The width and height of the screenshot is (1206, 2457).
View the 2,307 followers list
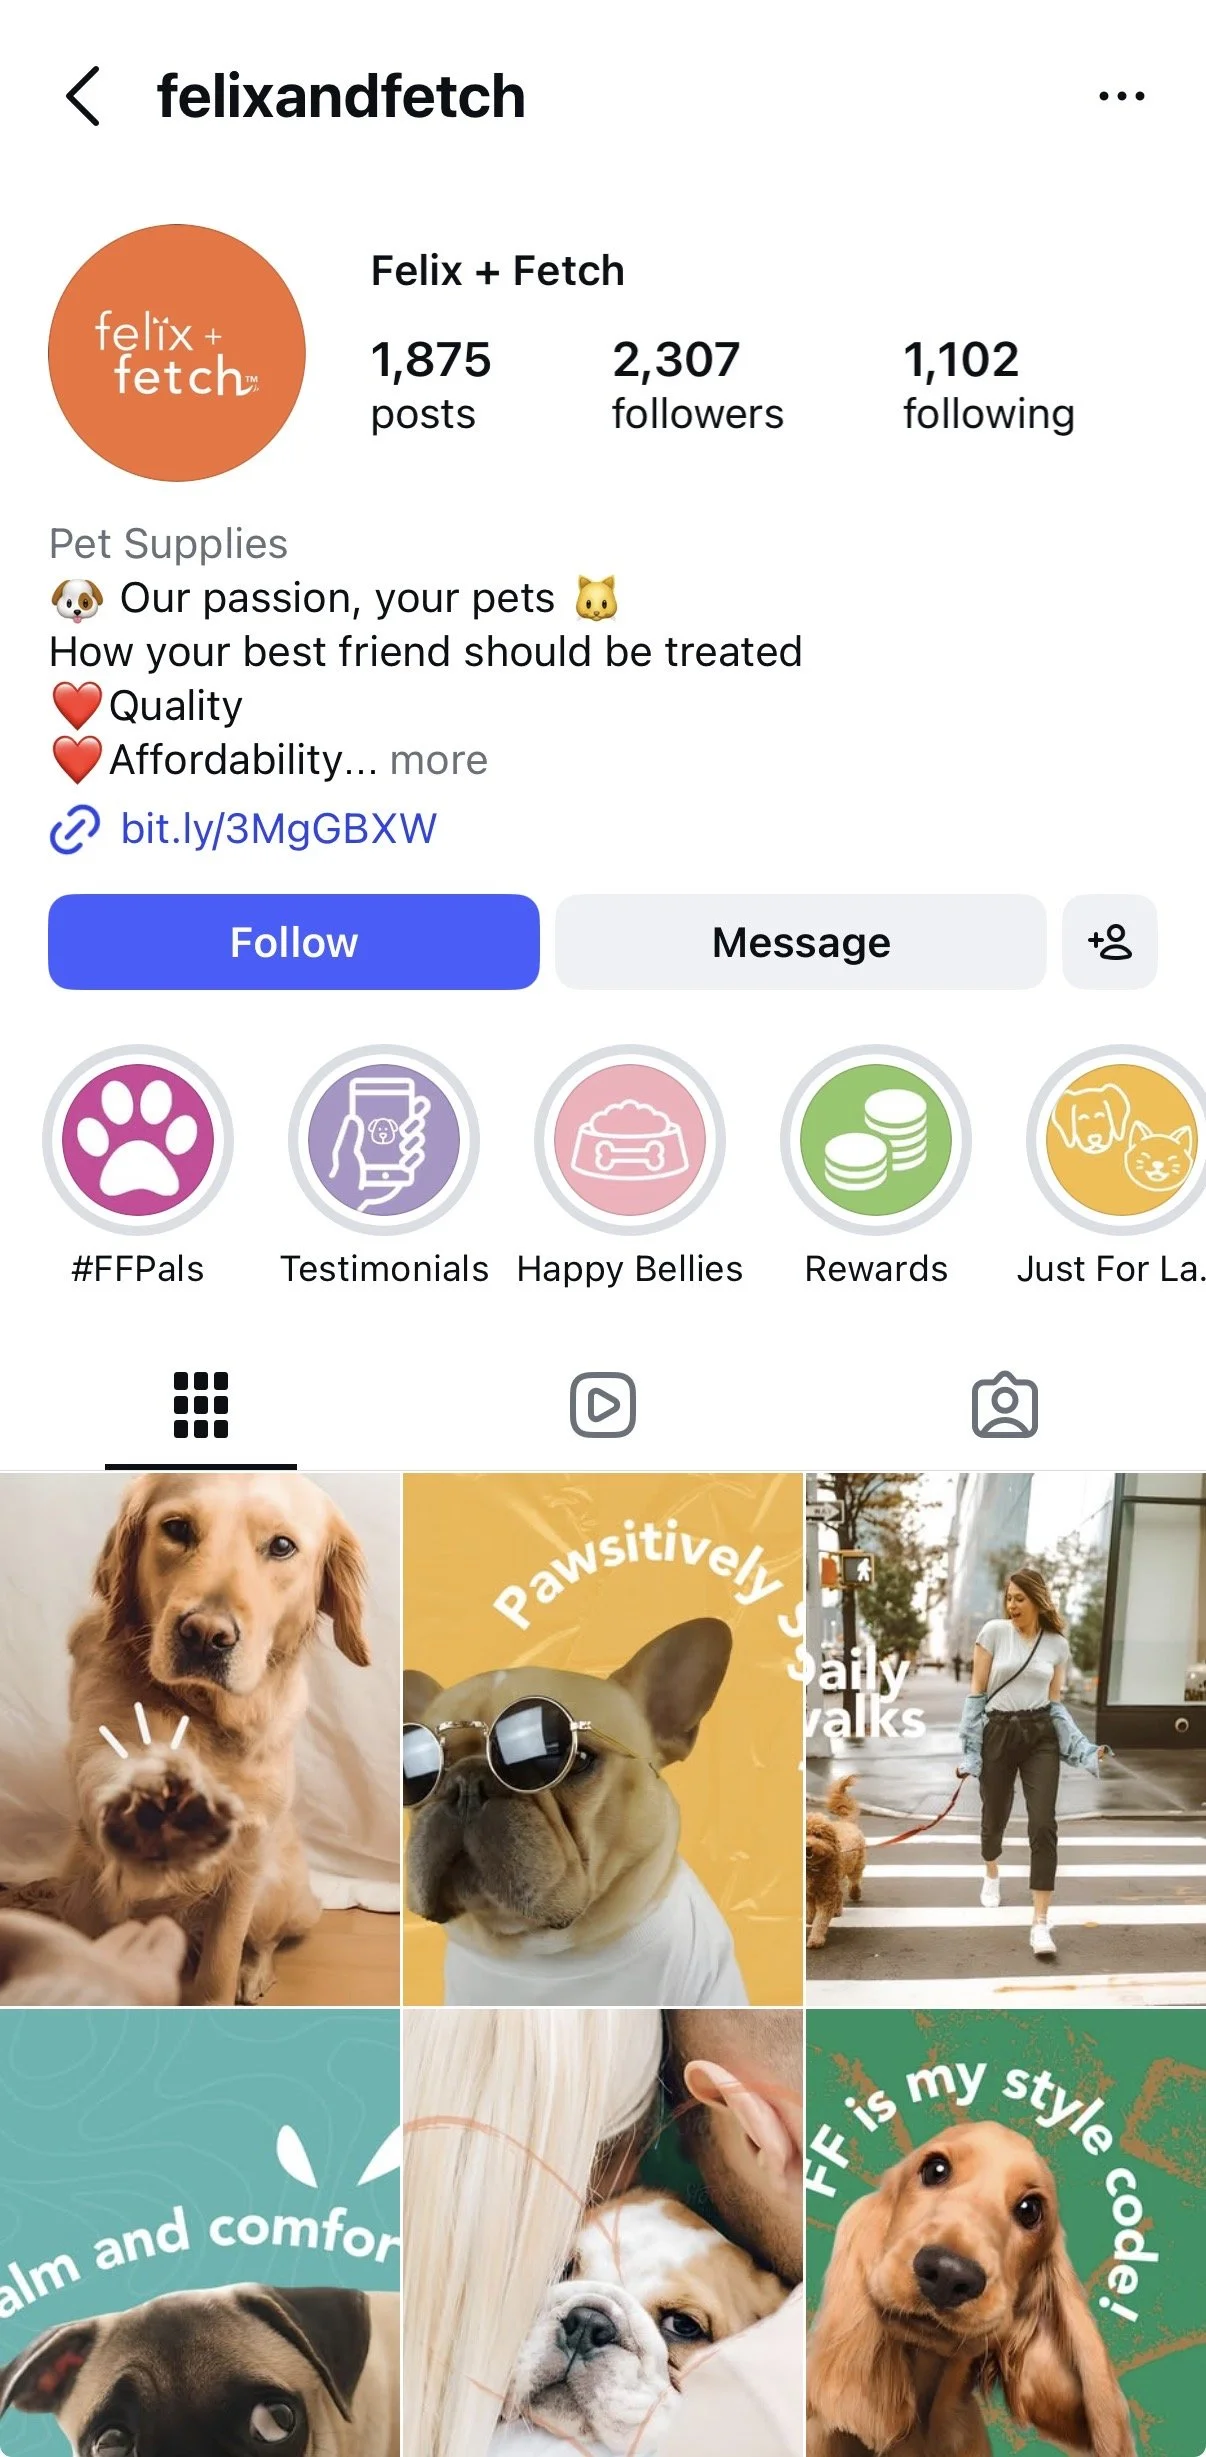coord(698,386)
